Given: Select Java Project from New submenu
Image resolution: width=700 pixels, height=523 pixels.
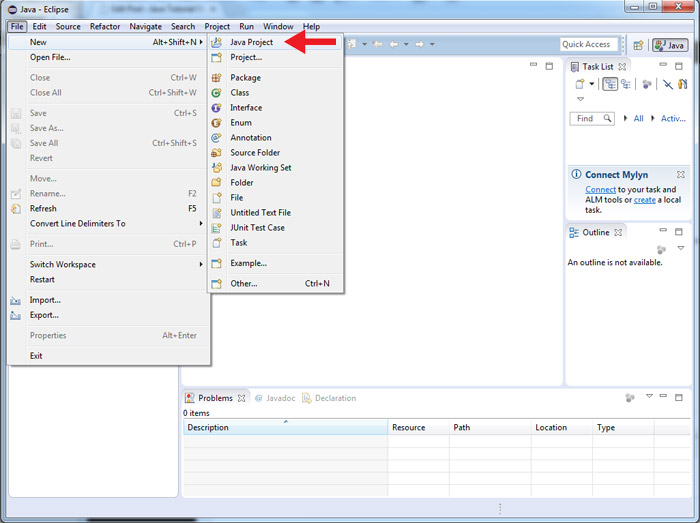Looking at the screenshot, I should coord(275,42).
